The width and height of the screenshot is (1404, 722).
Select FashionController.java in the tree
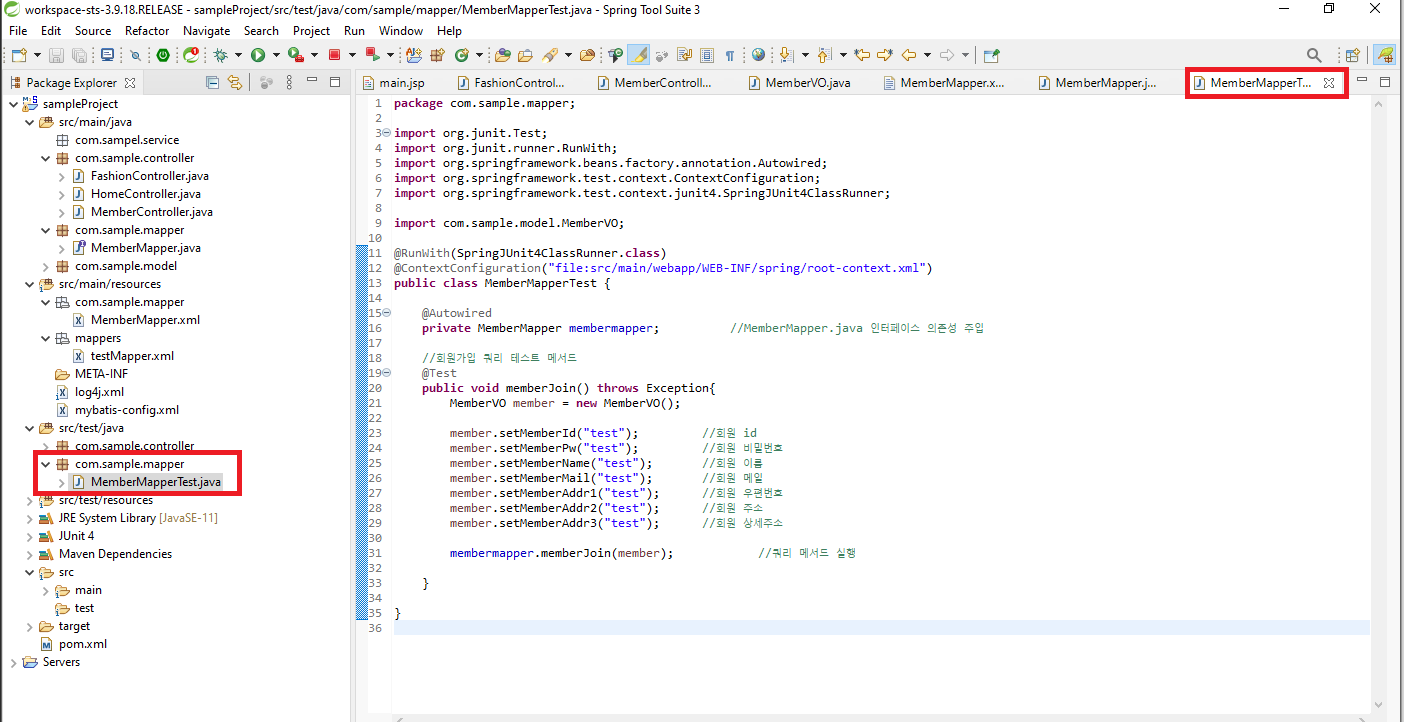tap(149, 176)
